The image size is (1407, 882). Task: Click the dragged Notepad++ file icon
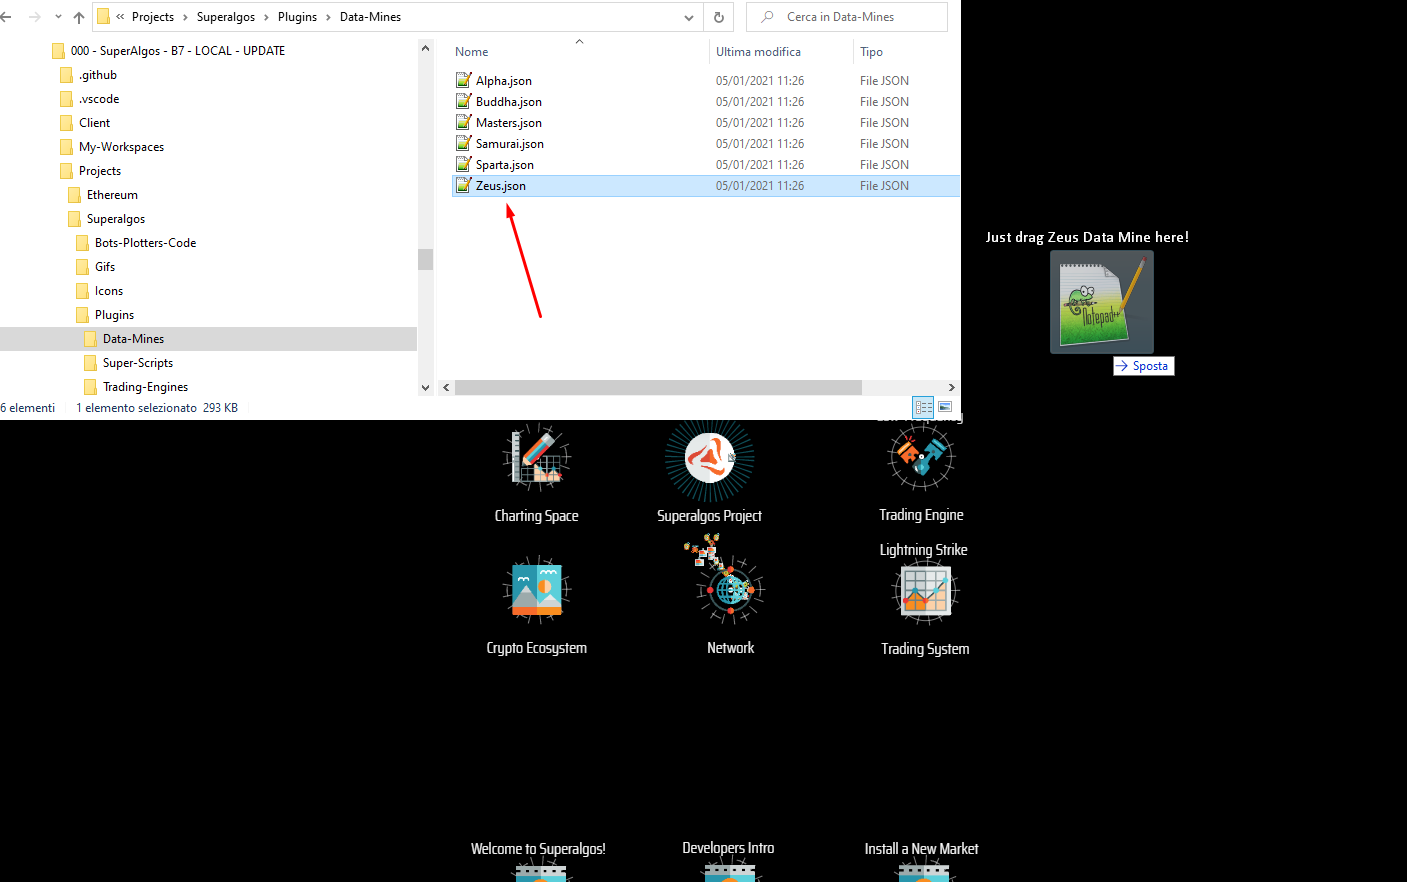coord(1102,302)
